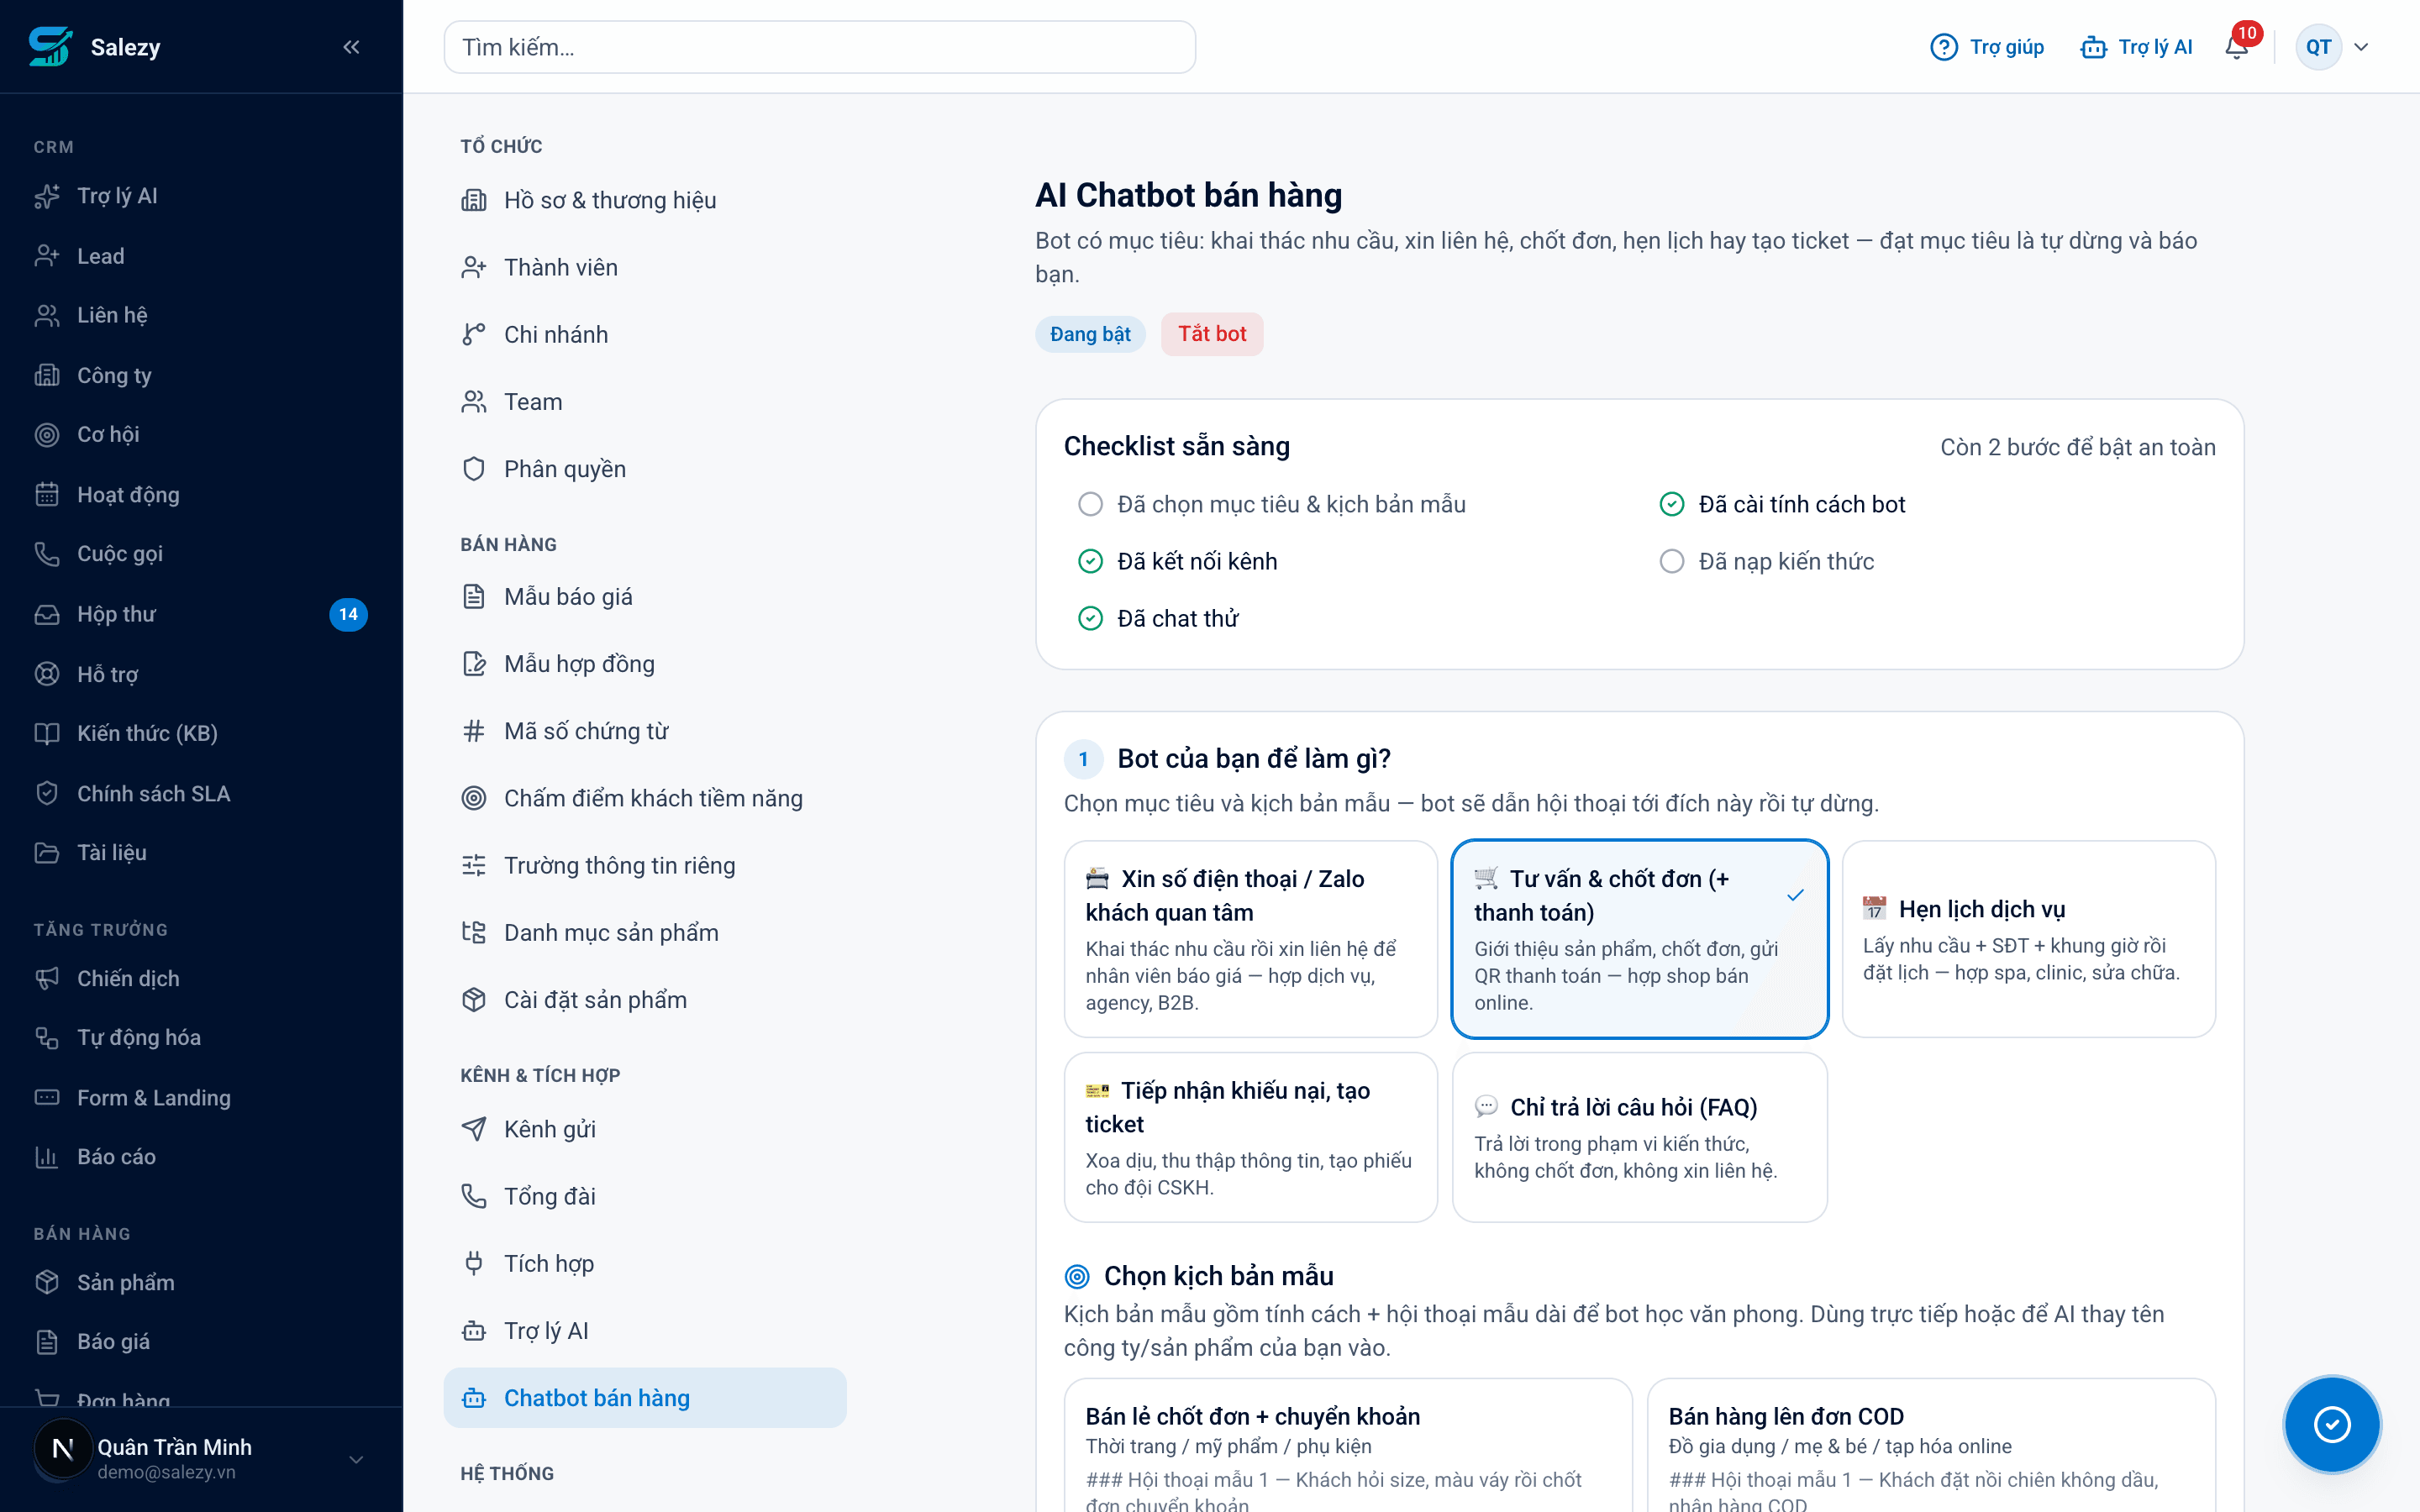Click the Chi nhánh branch icon
Screen dimensions: 2420x1512
tap(474, 334)
